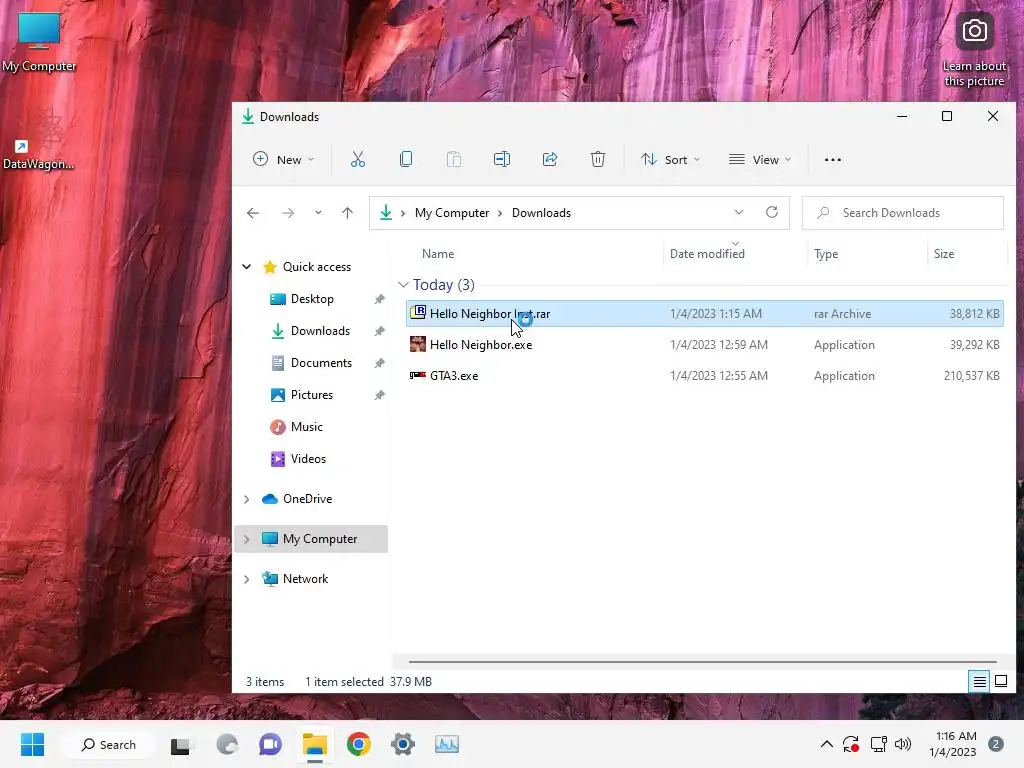The height and width of the screenshot is (768, 1024).
Task: Open the notification count badge
Action: (x=996, y=744)
